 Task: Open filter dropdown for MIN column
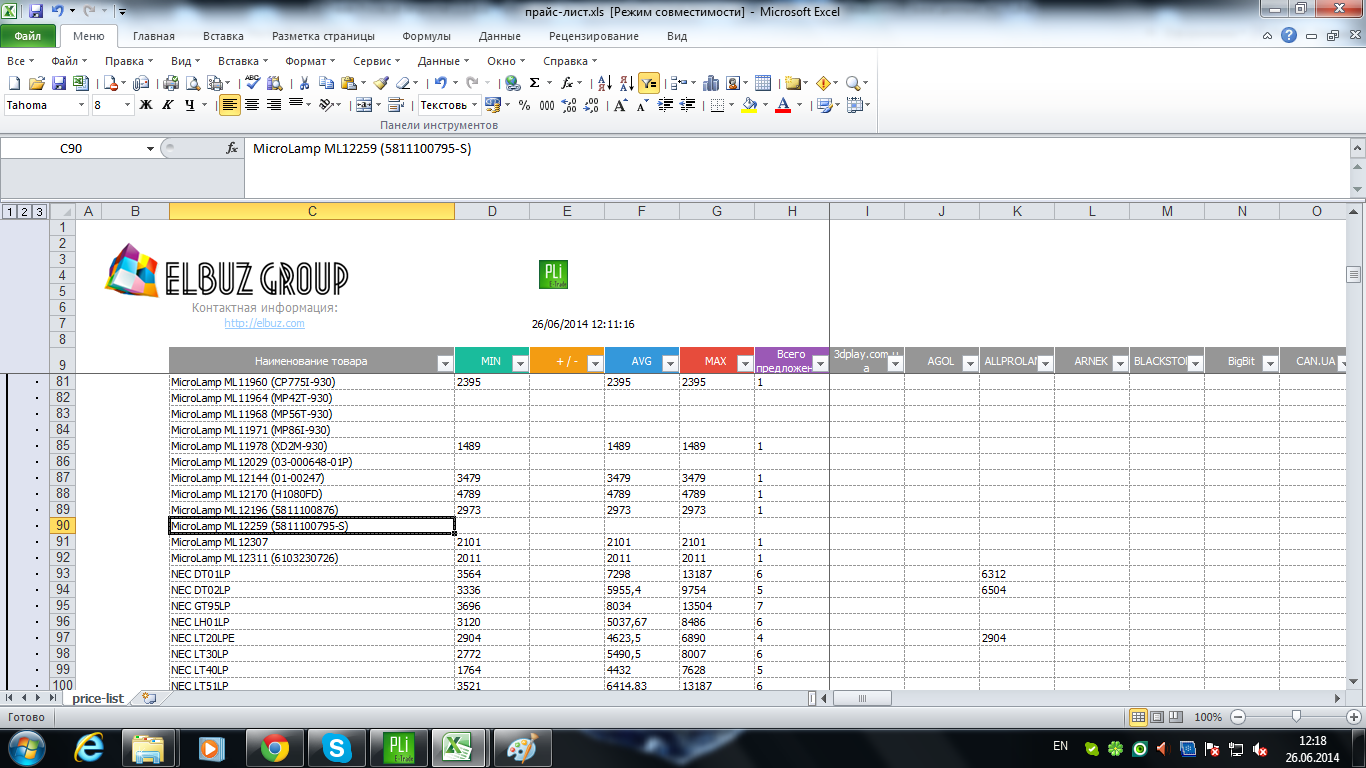click(520, 364)
